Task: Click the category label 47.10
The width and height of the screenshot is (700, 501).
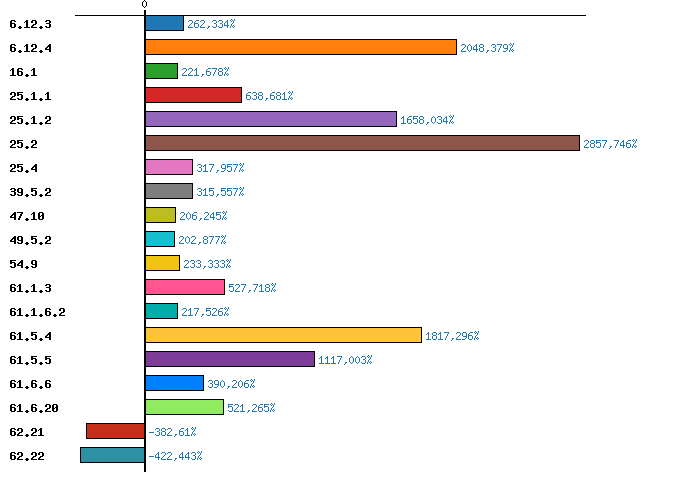Action: [26, 216]
